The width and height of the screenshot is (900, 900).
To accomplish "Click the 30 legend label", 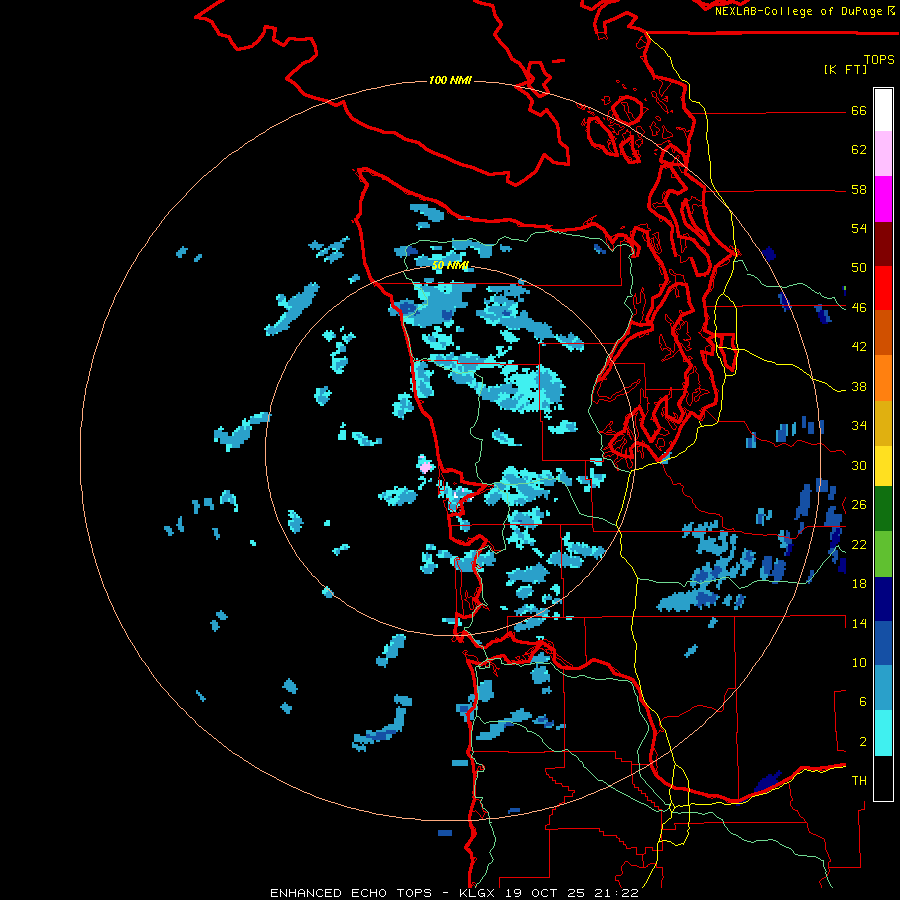I will pos(859,465).
